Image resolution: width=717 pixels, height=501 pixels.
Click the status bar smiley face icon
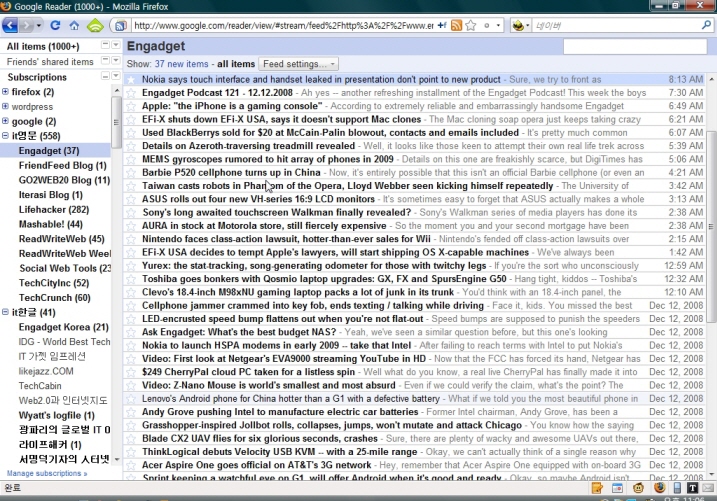(x=638, y=488)
